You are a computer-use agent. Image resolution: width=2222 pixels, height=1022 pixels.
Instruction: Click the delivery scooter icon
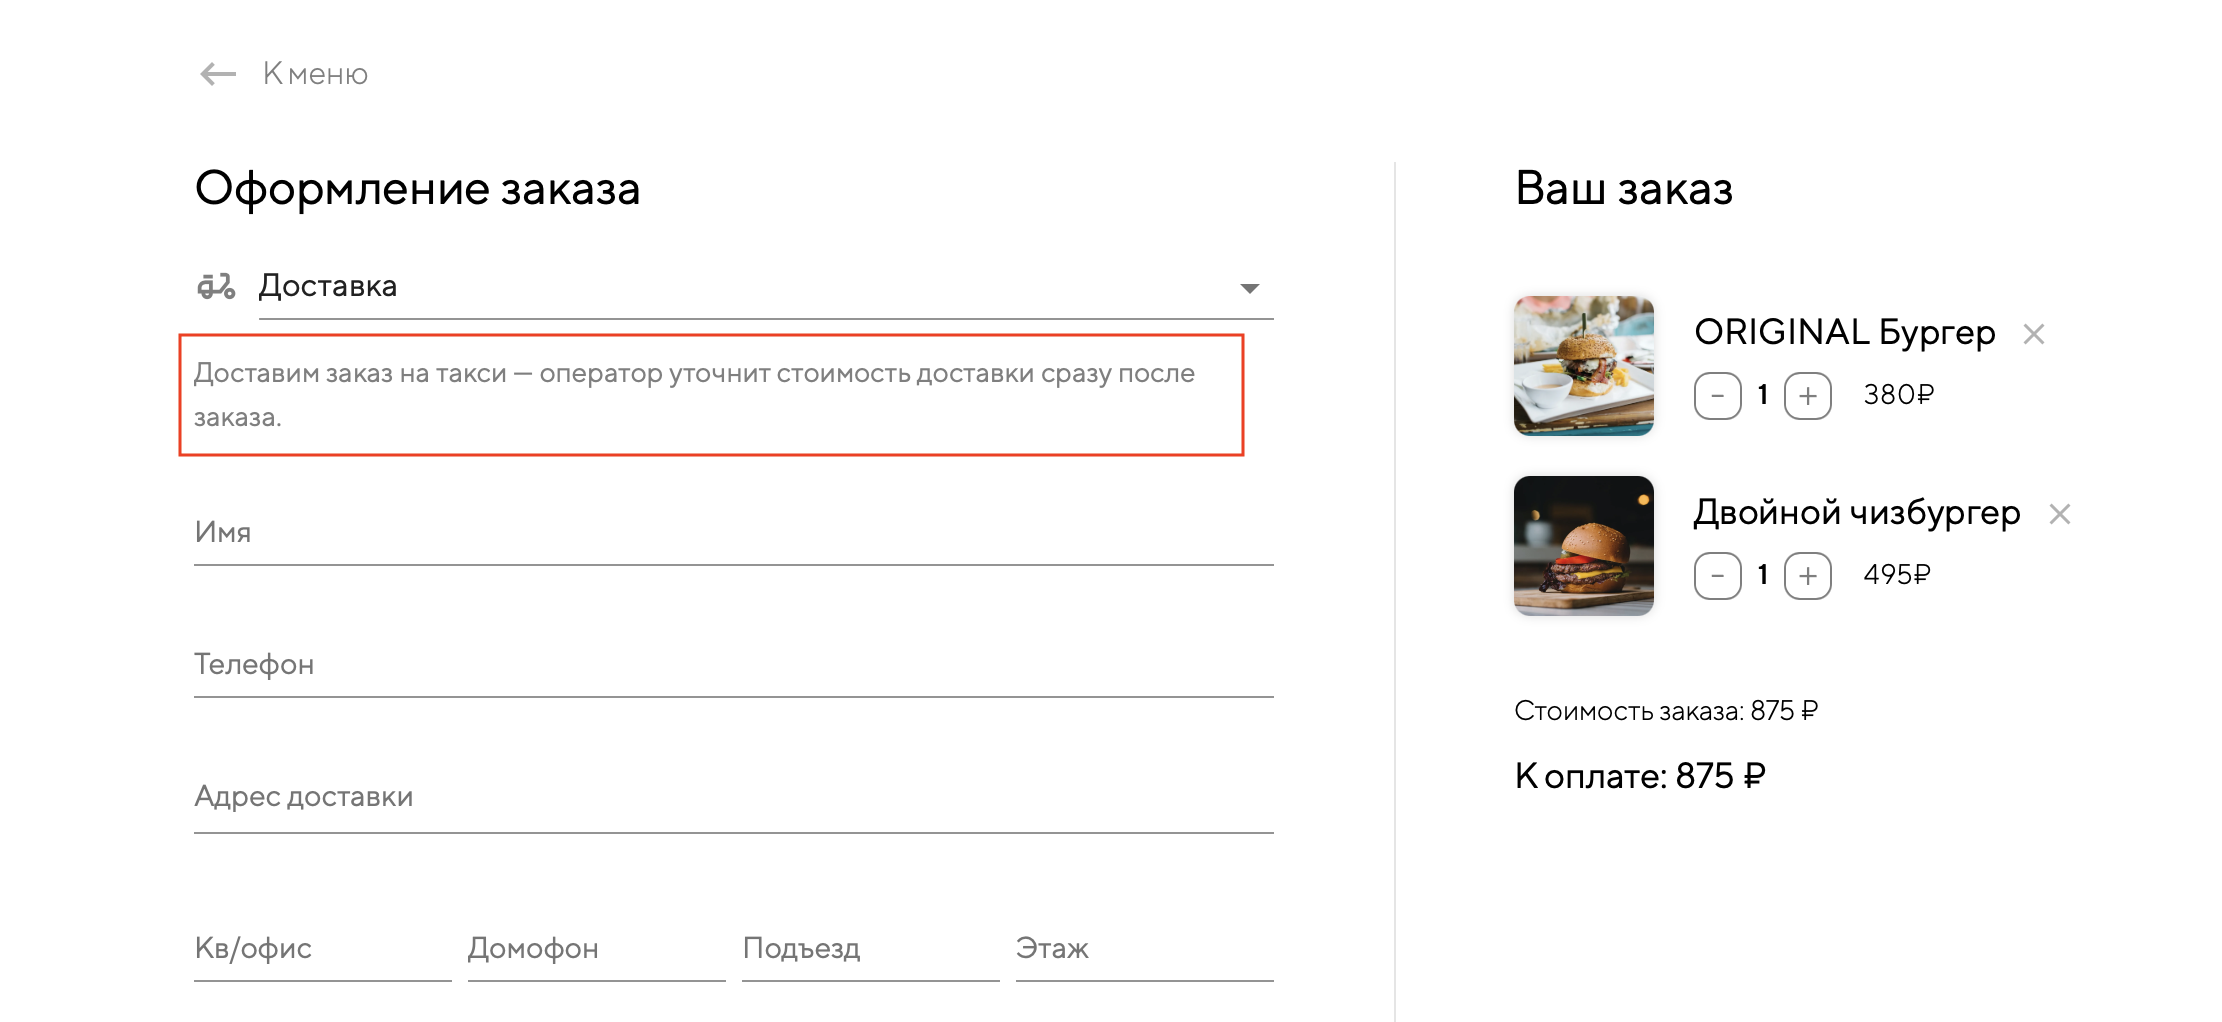[216, 287]
